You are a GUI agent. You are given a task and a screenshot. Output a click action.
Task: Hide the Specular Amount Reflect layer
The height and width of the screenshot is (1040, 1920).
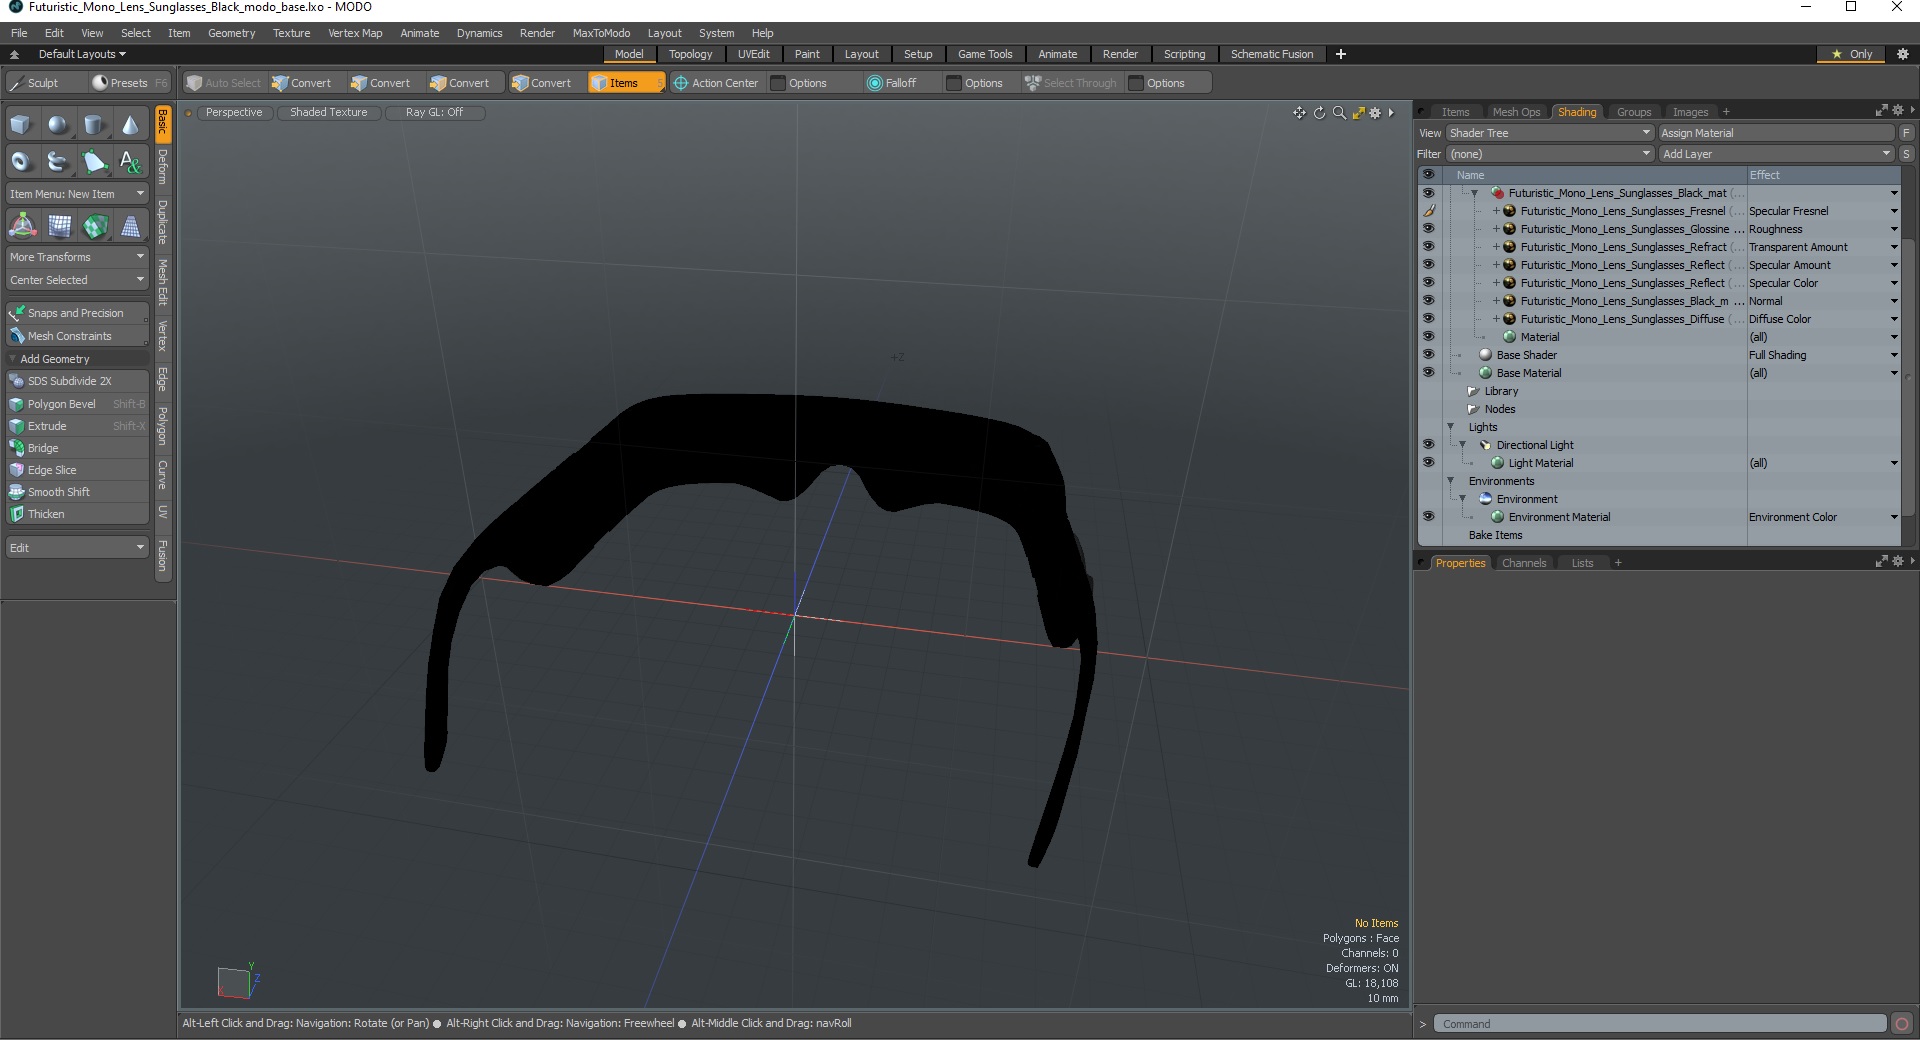(x=1428, y=265)
